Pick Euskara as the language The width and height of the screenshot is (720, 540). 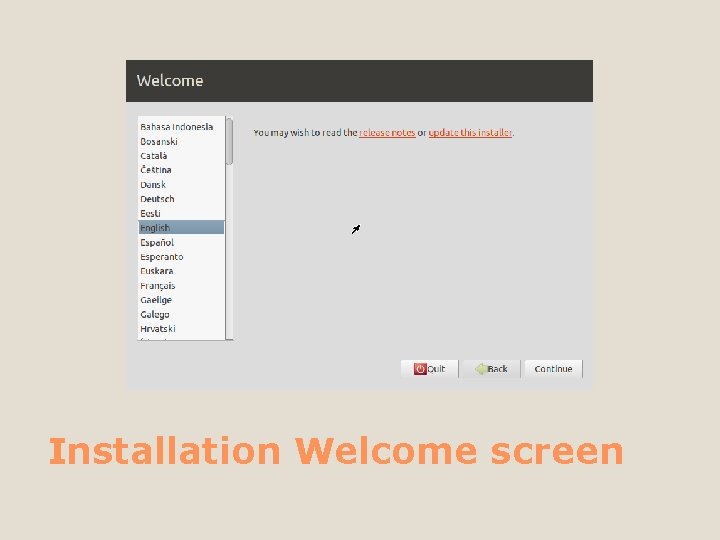(181, 271)
